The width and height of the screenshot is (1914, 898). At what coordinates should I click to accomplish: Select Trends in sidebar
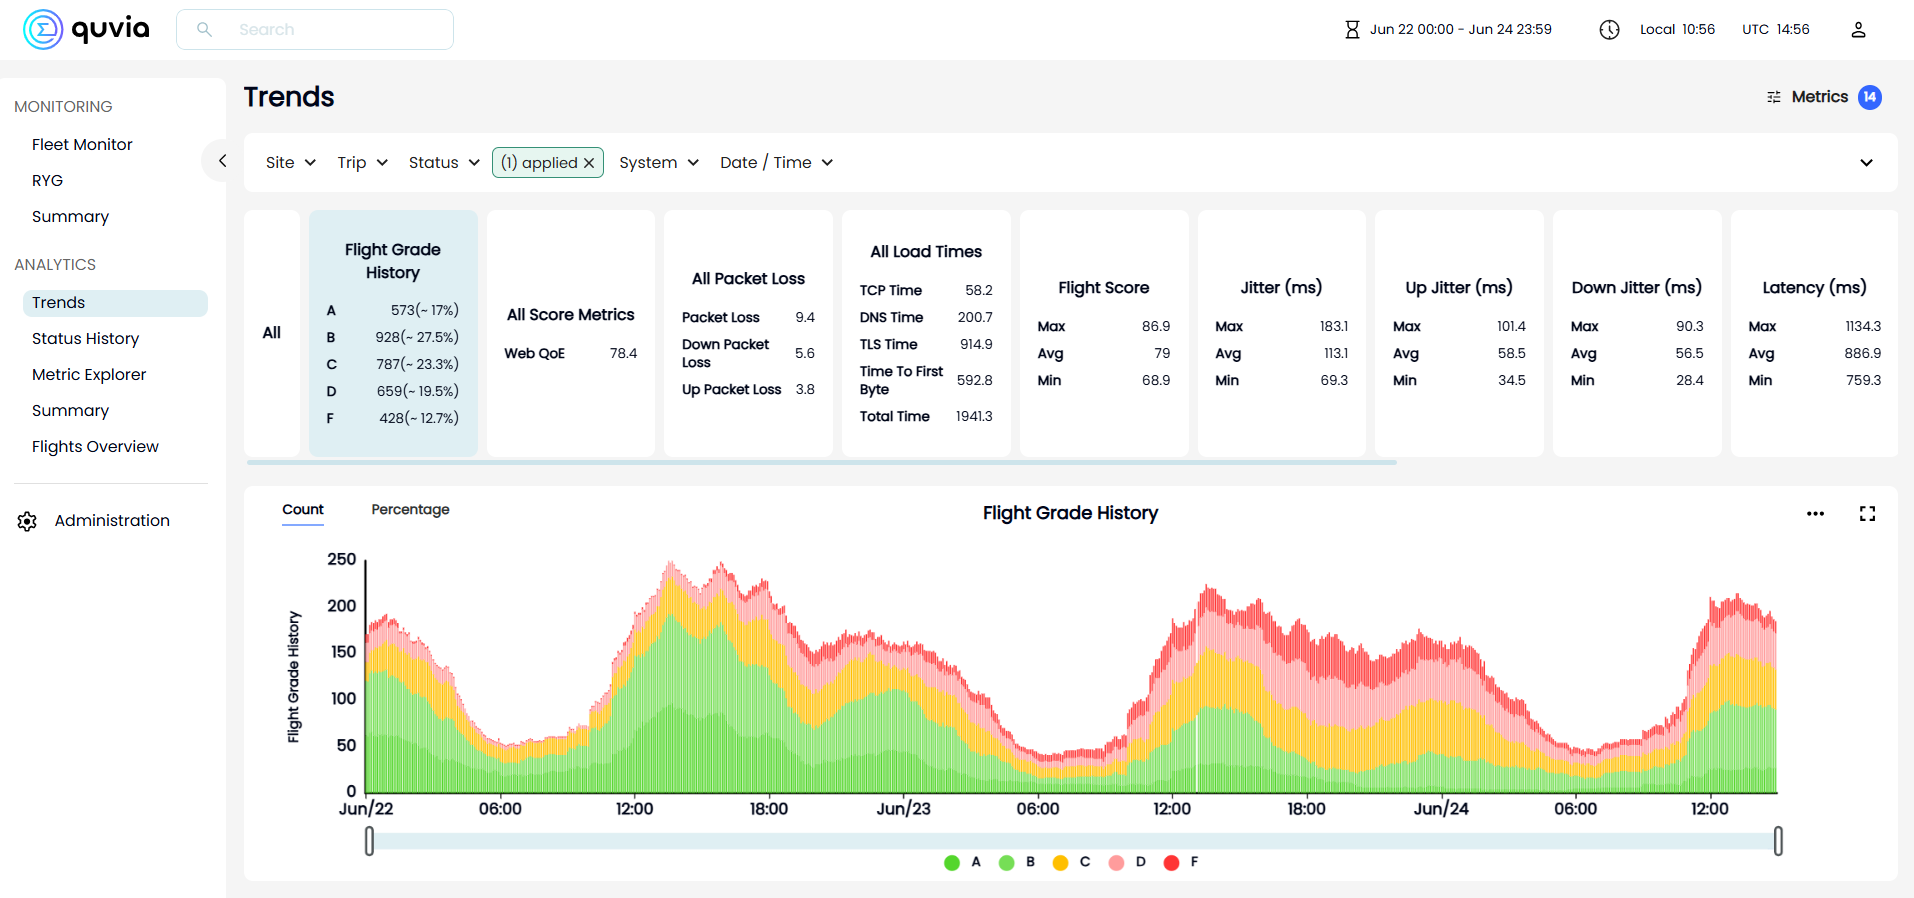tap(115, 303)
